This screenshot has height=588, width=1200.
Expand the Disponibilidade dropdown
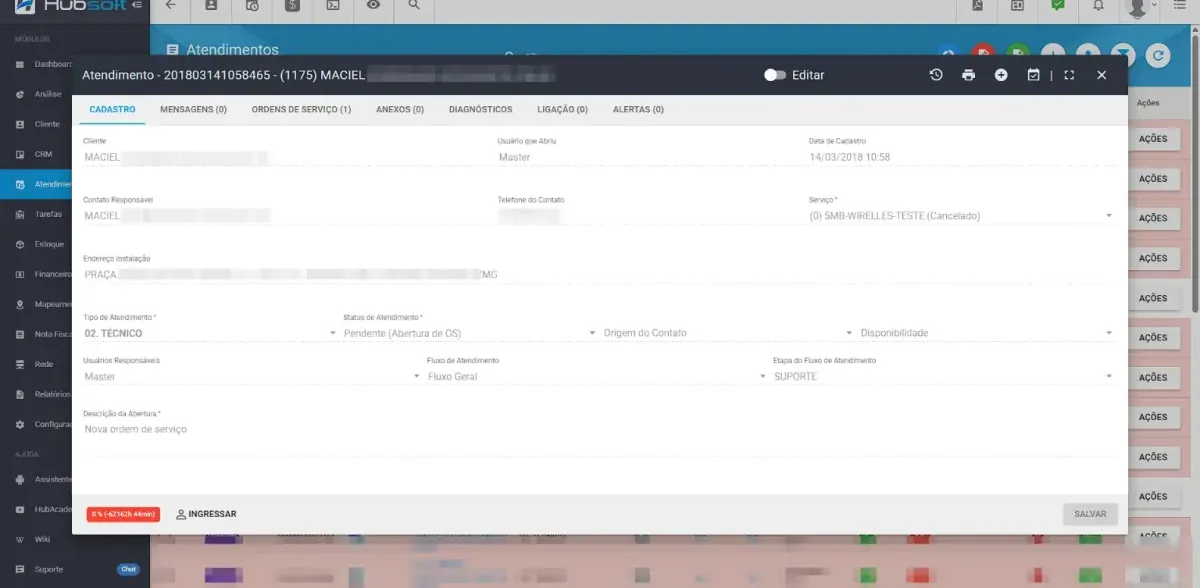(x=986, y=333)
